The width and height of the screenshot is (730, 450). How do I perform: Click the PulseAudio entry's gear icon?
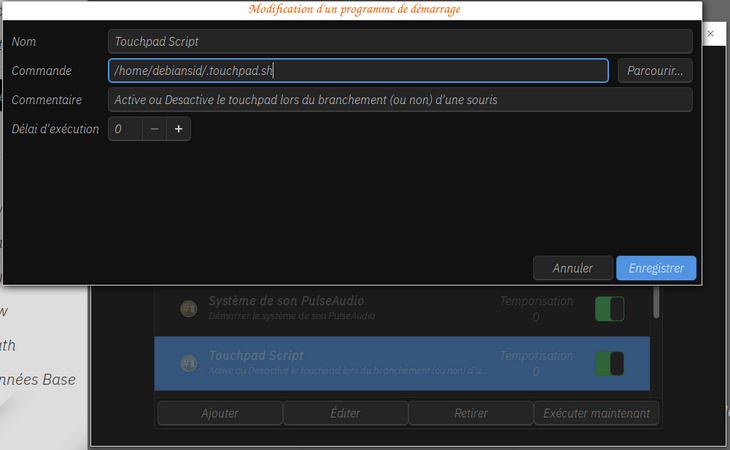pyautogui.click(x=187, y=309)
